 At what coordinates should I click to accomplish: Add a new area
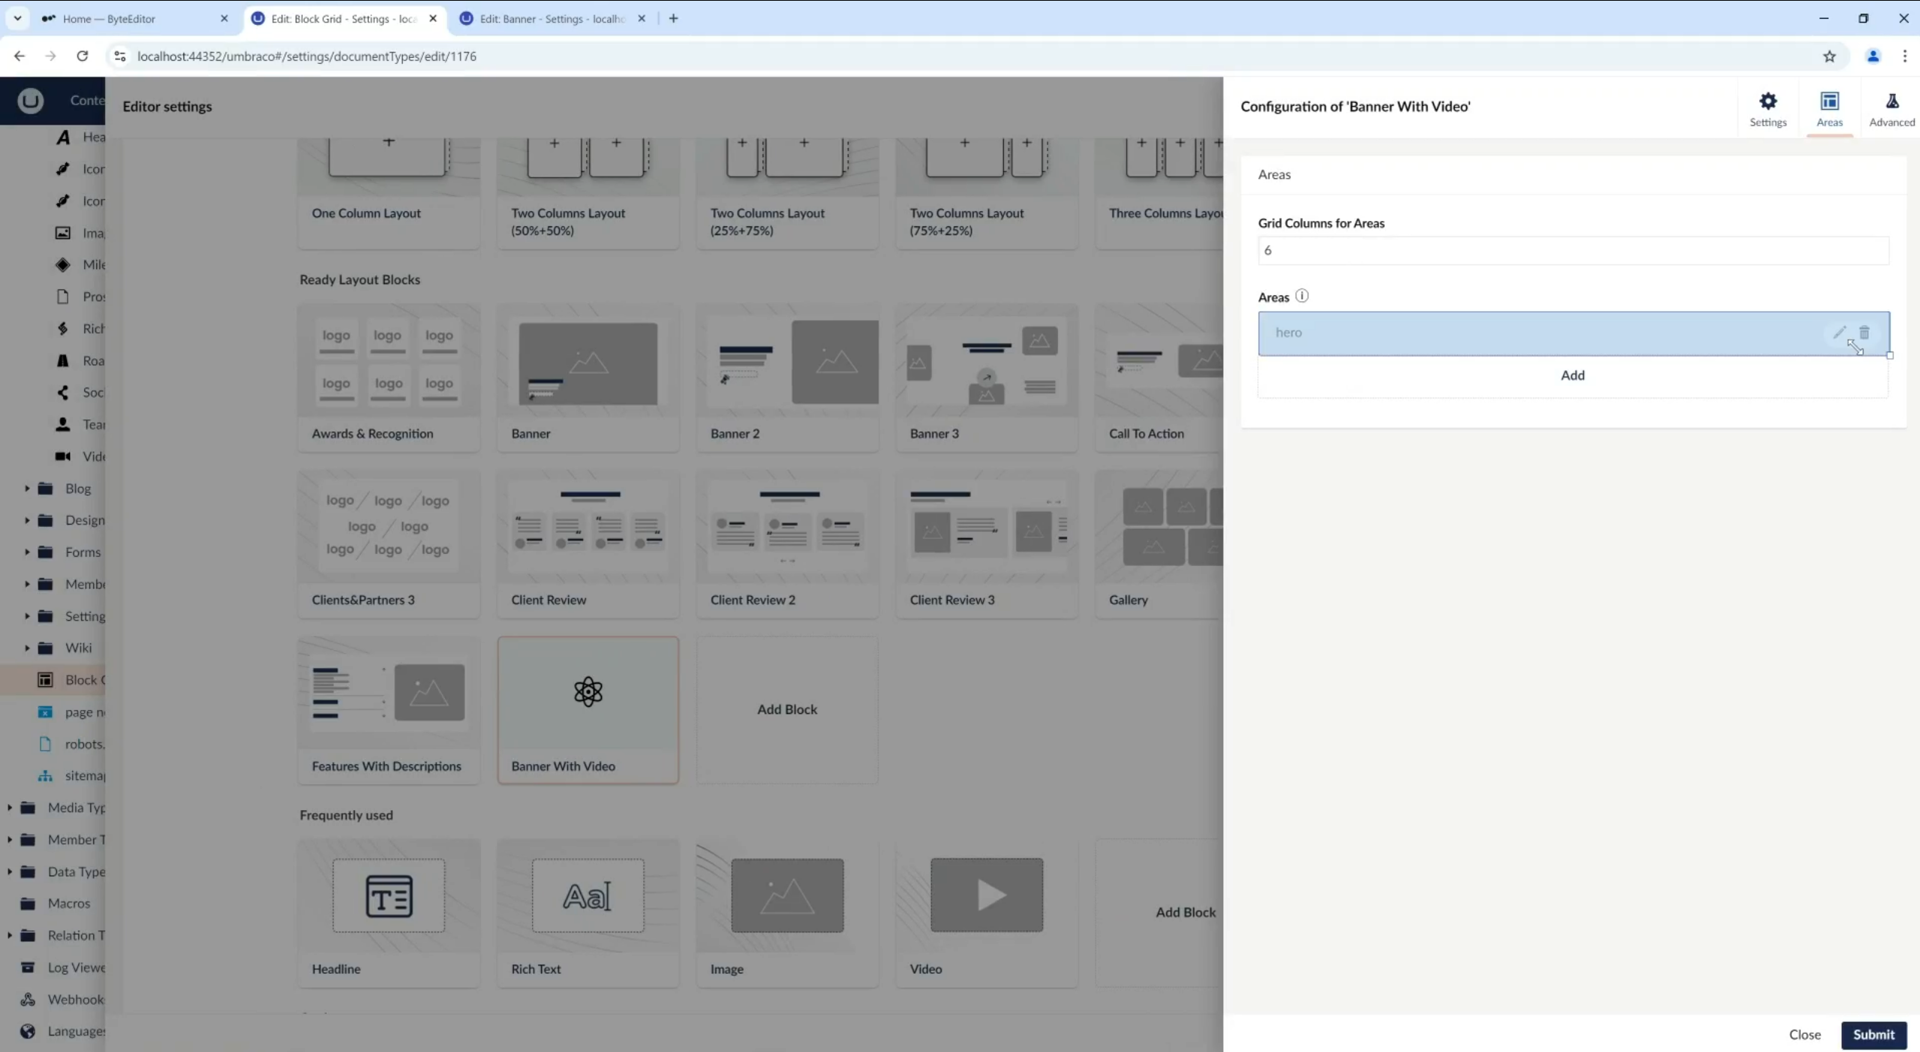click(x=1572, y=375)
